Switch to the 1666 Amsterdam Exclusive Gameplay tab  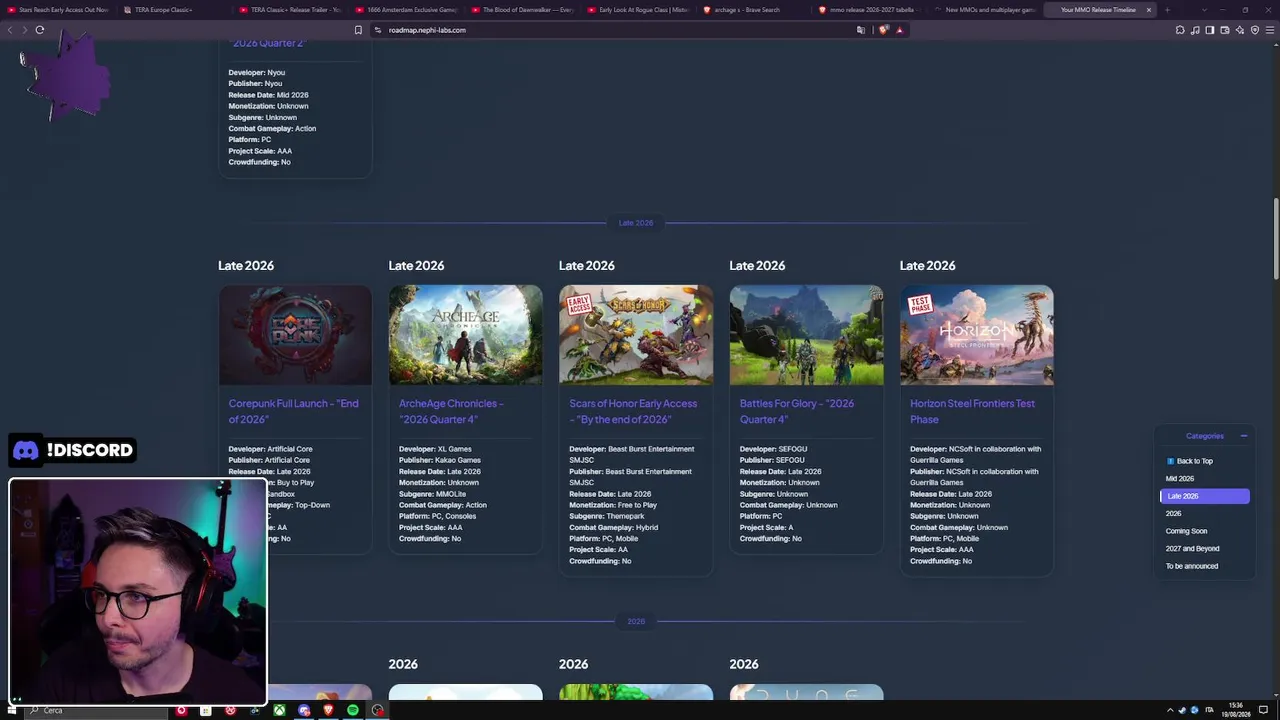tap(408, 10)
